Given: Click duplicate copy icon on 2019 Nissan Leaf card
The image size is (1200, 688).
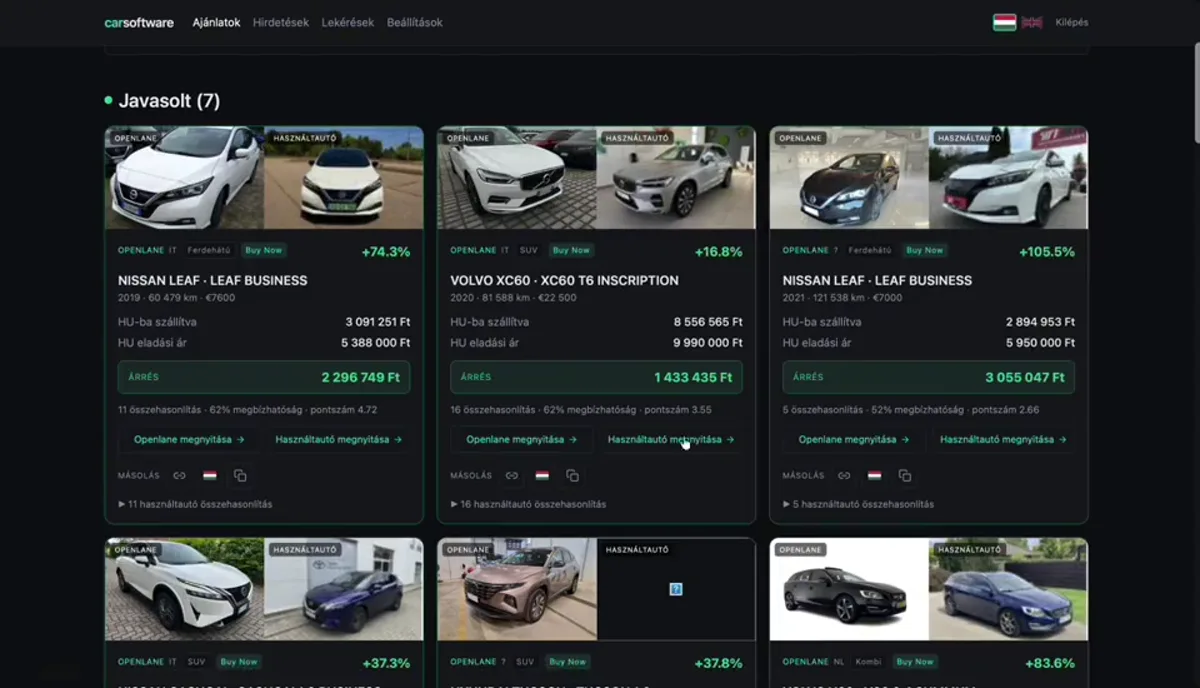Looking at the screenshot, I should [240, 476].
